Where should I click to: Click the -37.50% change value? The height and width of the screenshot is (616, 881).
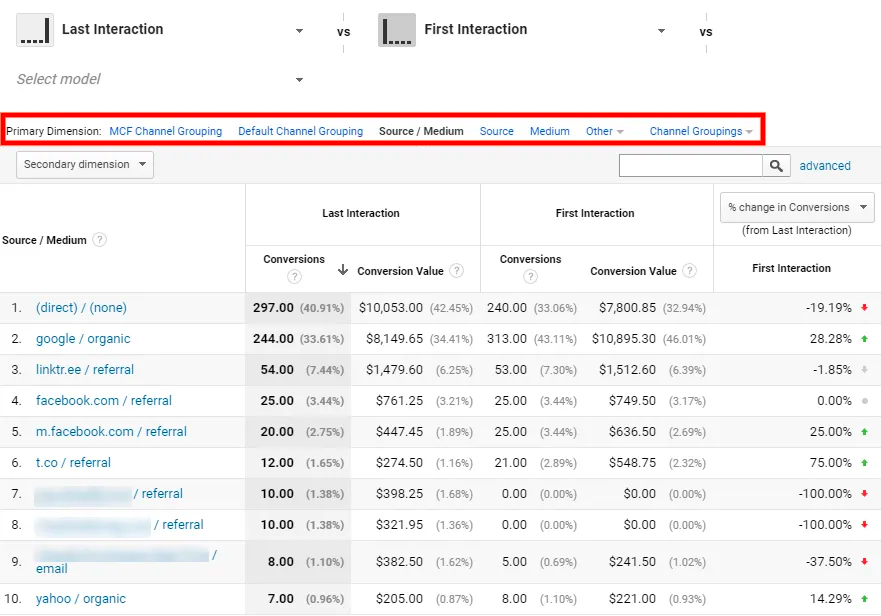[x=829, y=561]
